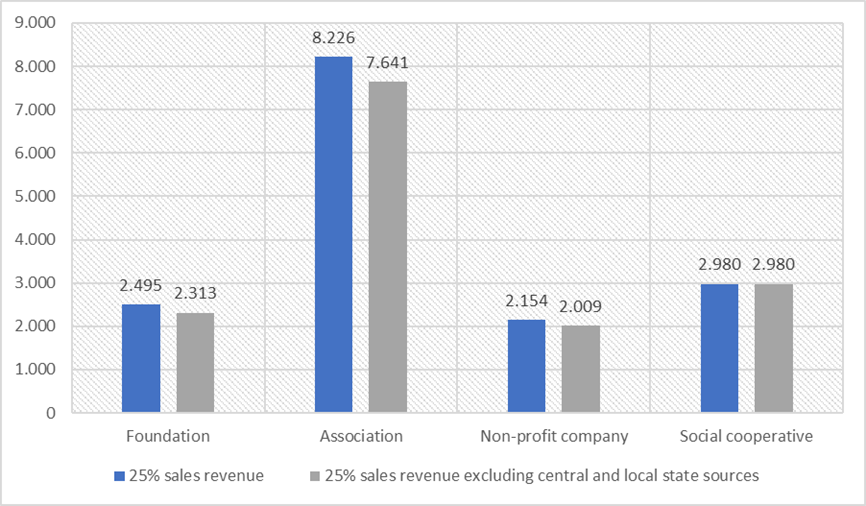Select the blue Association bar

tap(333, 234)
